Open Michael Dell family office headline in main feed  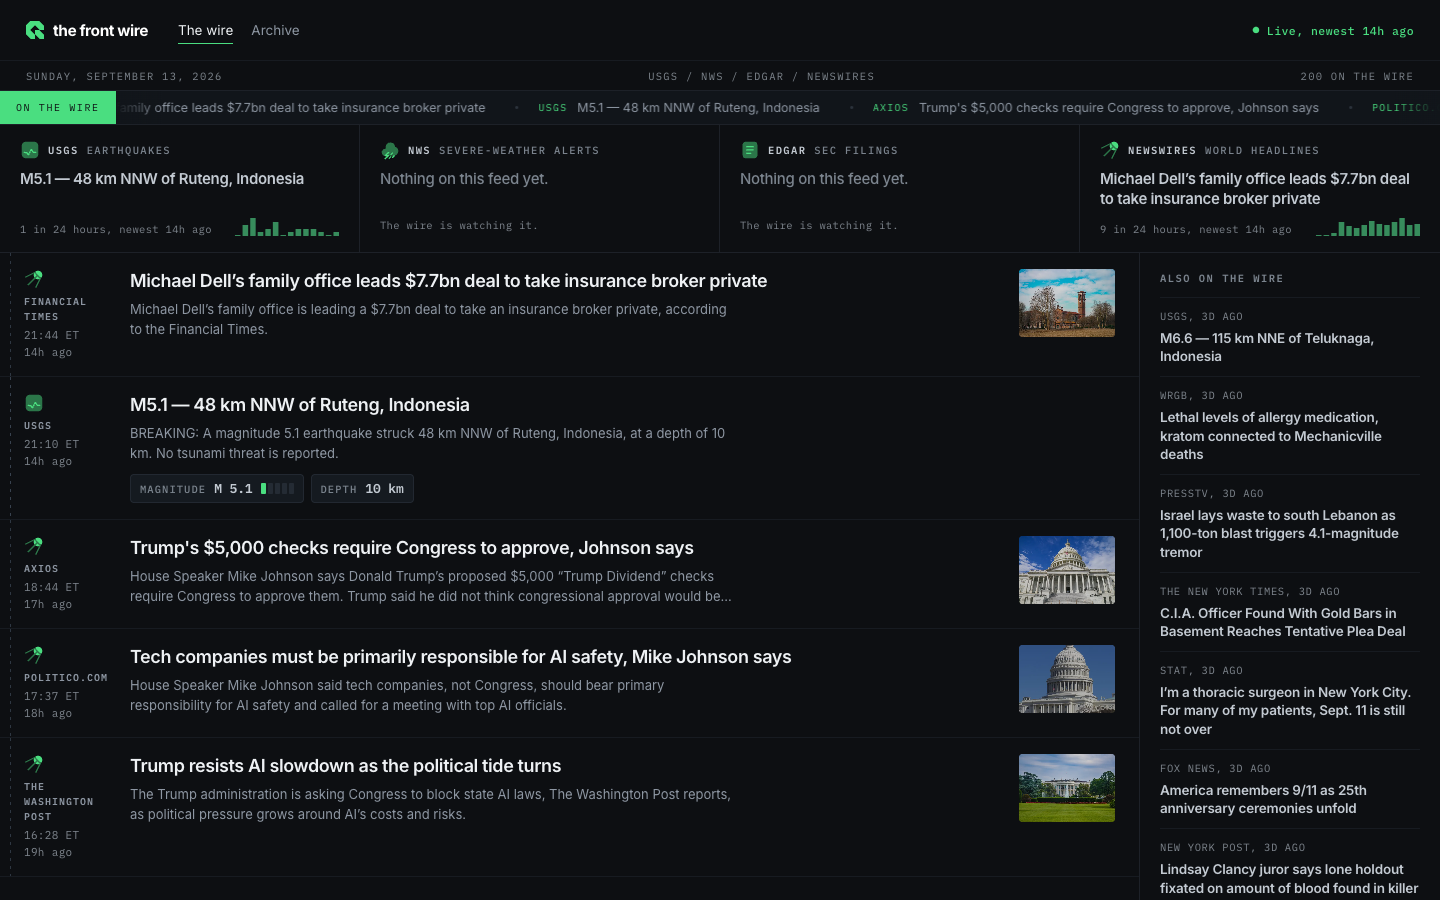[448, 281]
